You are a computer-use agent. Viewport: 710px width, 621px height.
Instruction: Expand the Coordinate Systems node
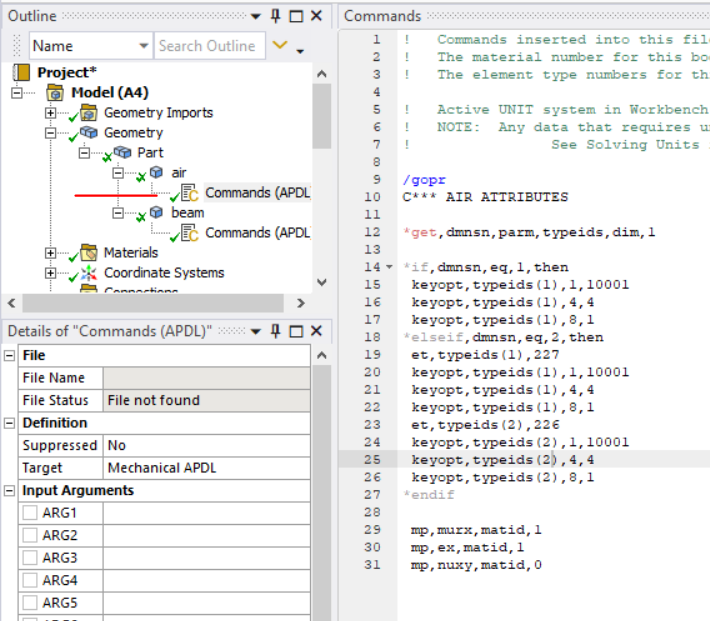[x=50, y=273]
